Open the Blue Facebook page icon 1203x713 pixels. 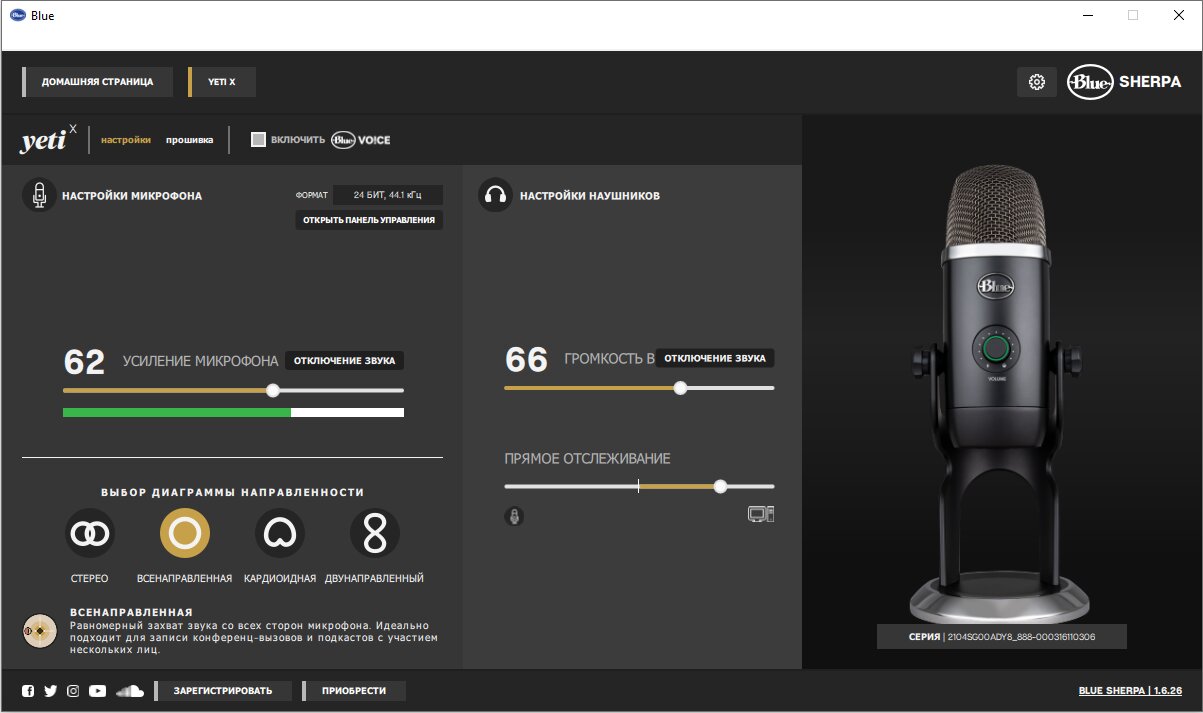click(x=28, y=691)
